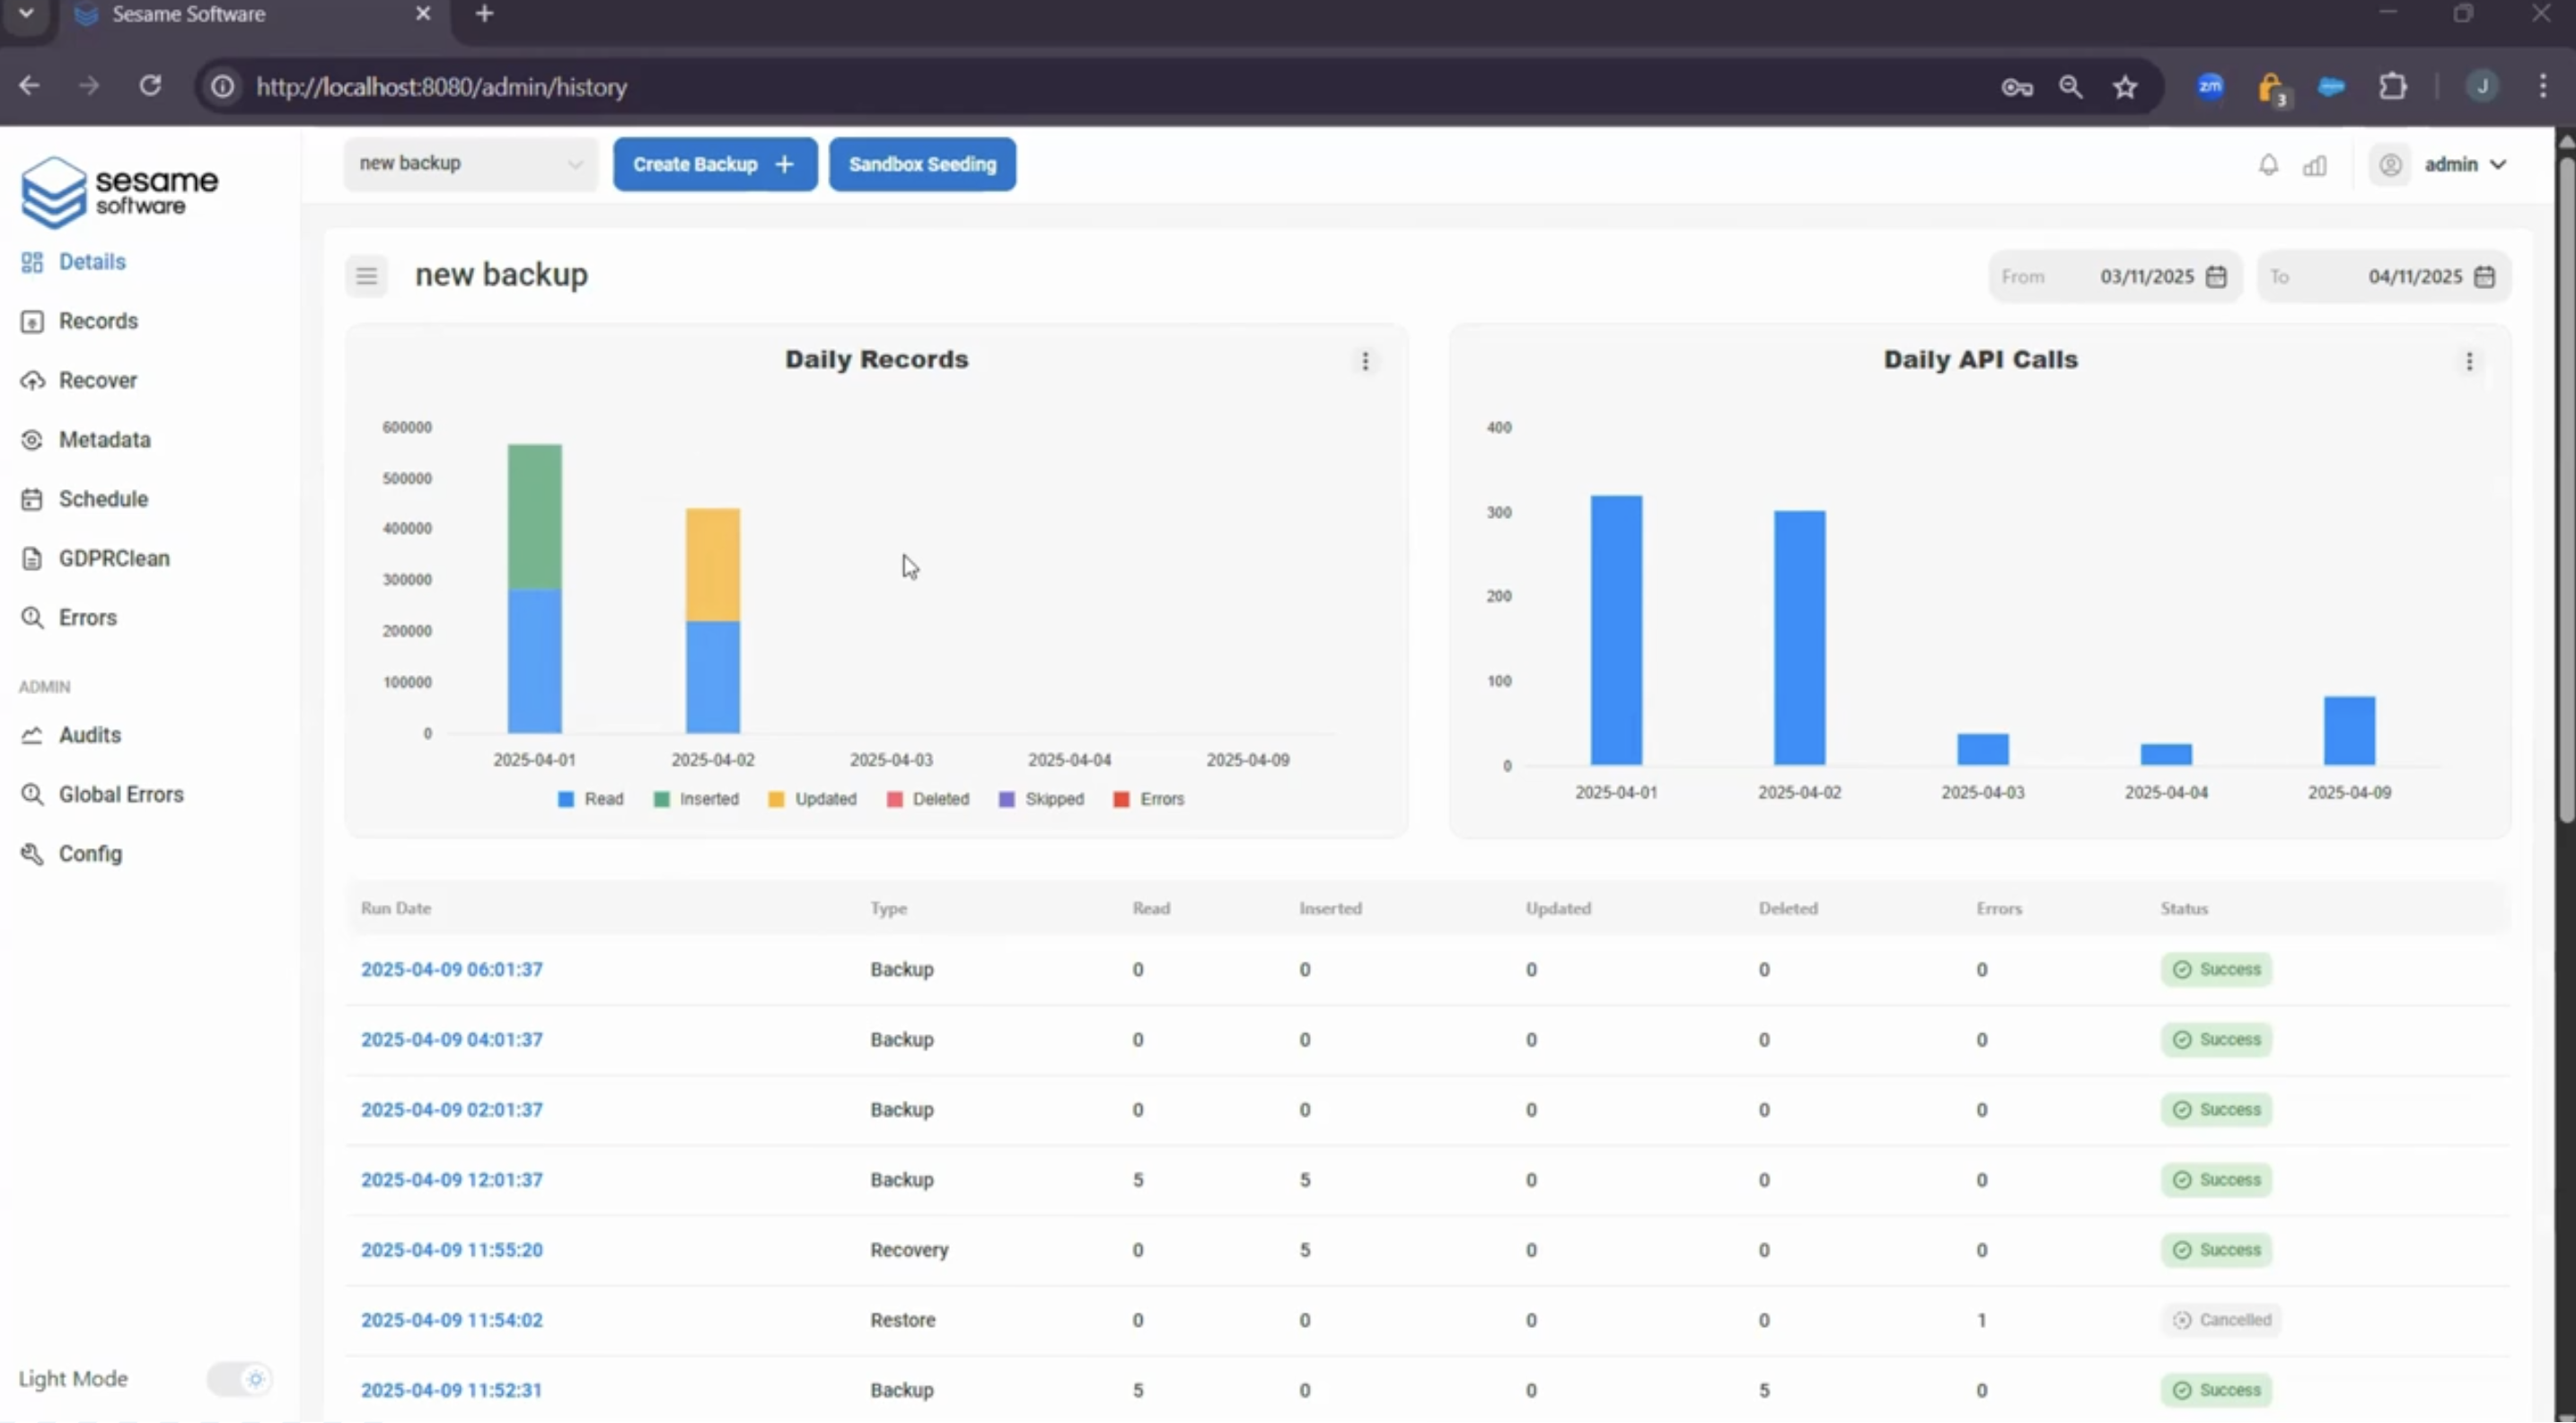Open the browser tab search dropdown arrow
This screenshot has width=2576, height=1423.
(x=26, y=14)
